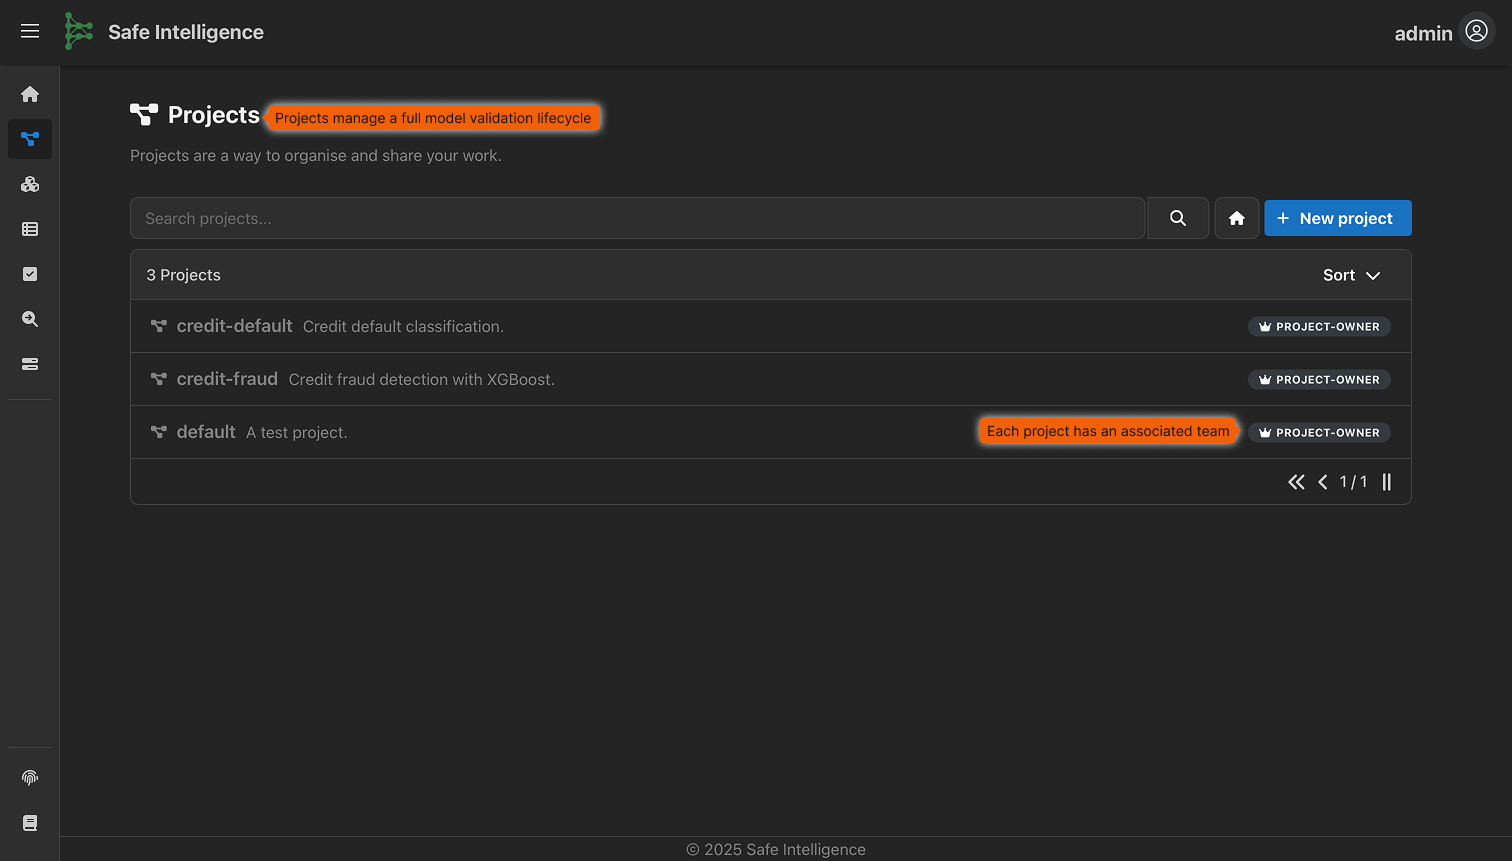The image size is (1512, 861).
Task: Go to Home in the sidebar
Action: [x=30, y=94]
